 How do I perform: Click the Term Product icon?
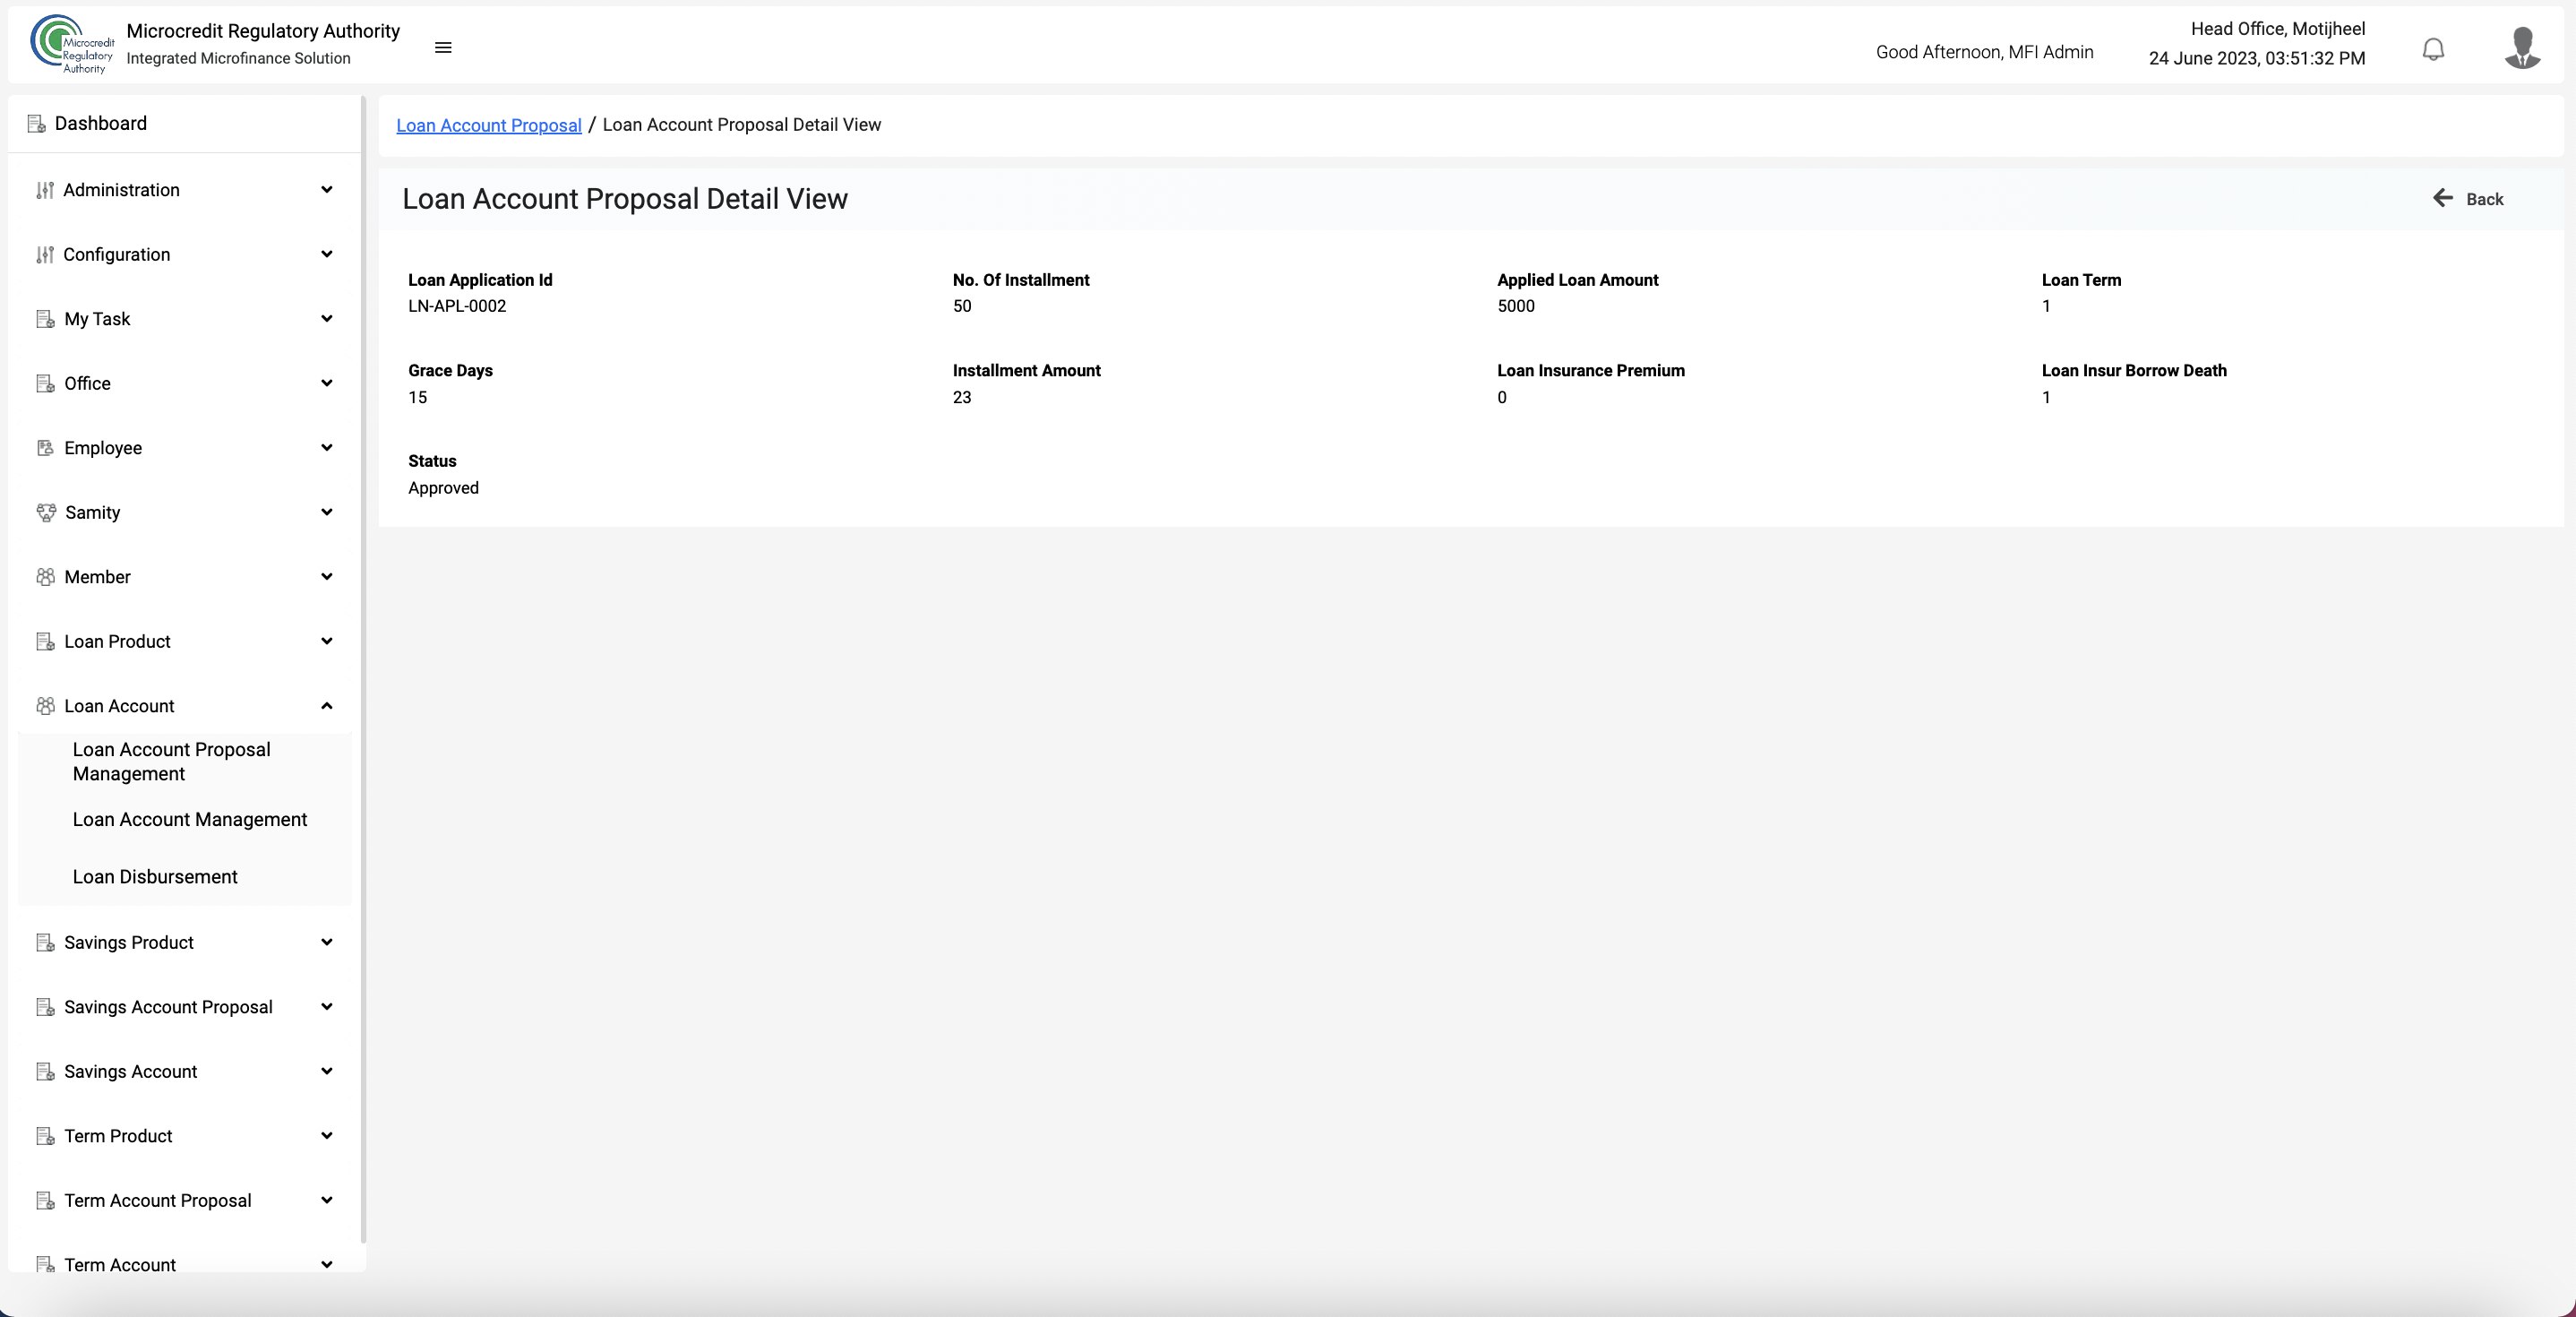coord(45,1136)
